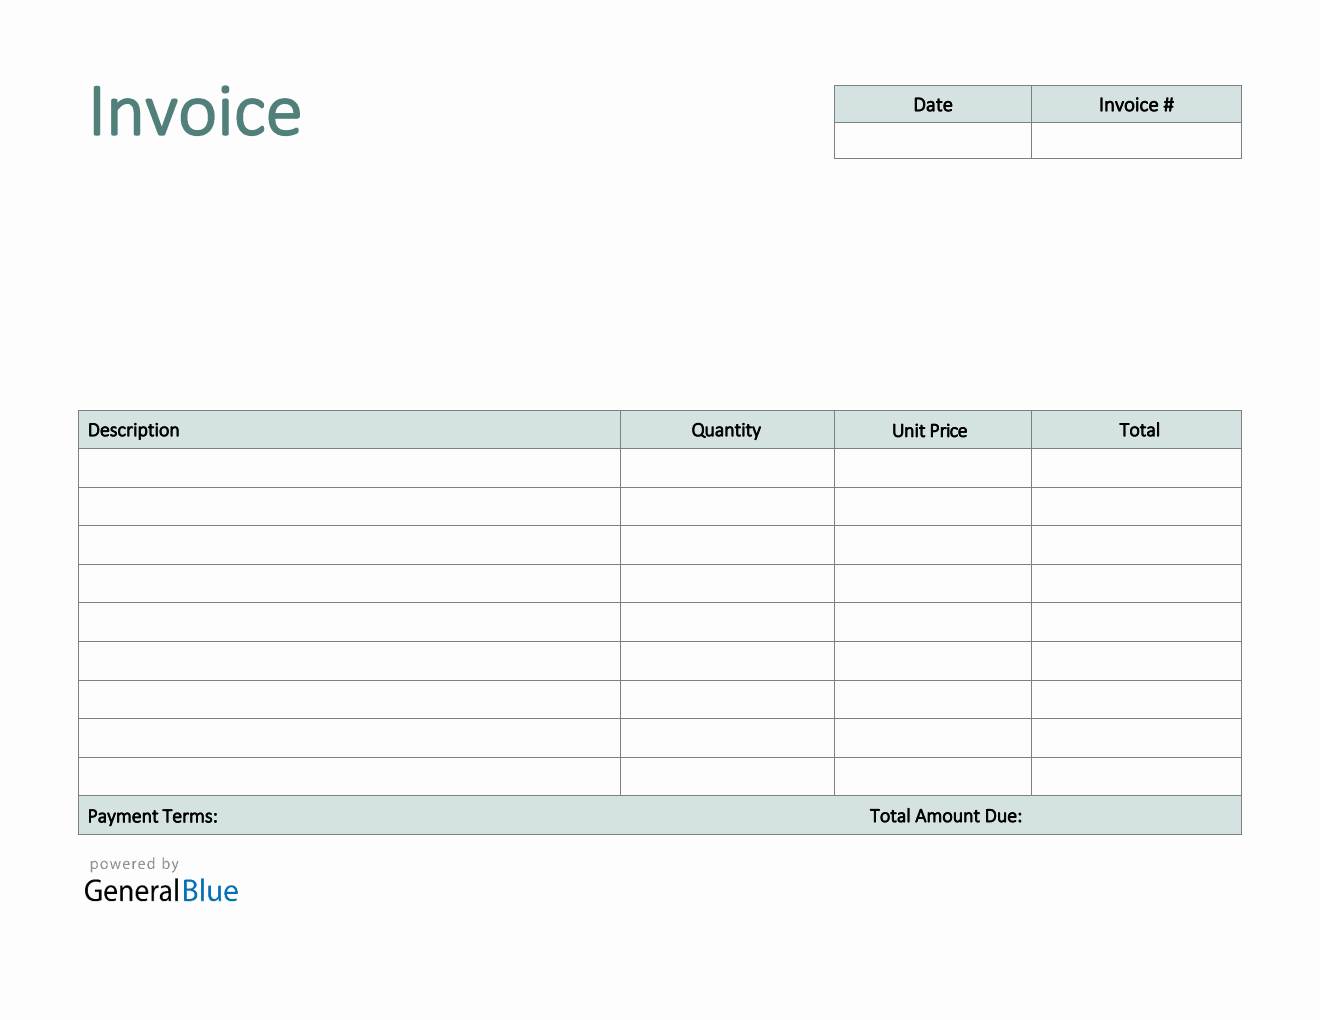Select the blank cell under Invoice #
1320x1020 pixels.
tap(1136, 141)
